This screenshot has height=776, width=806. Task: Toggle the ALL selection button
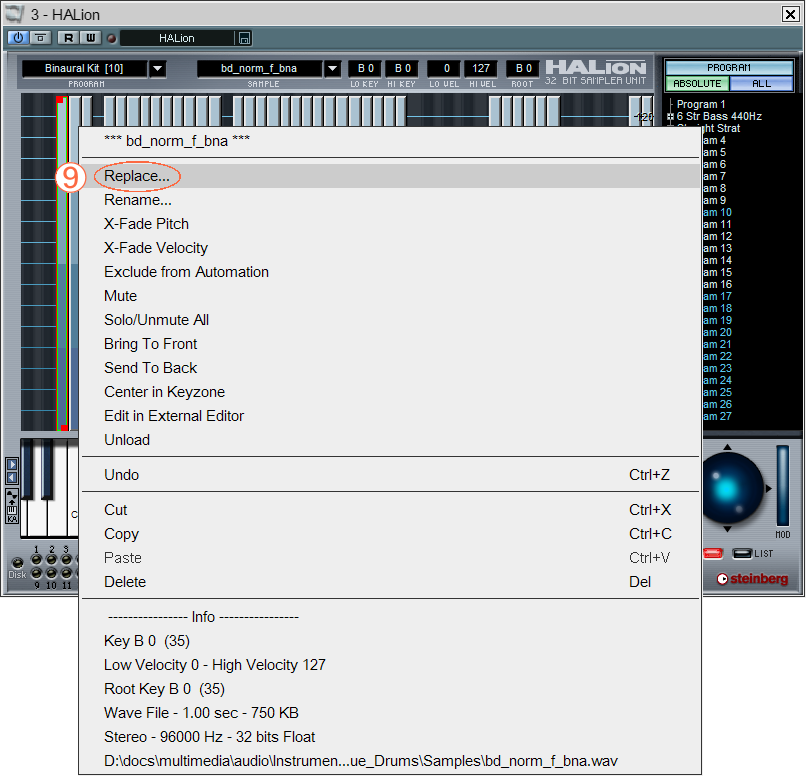point(761,83)
